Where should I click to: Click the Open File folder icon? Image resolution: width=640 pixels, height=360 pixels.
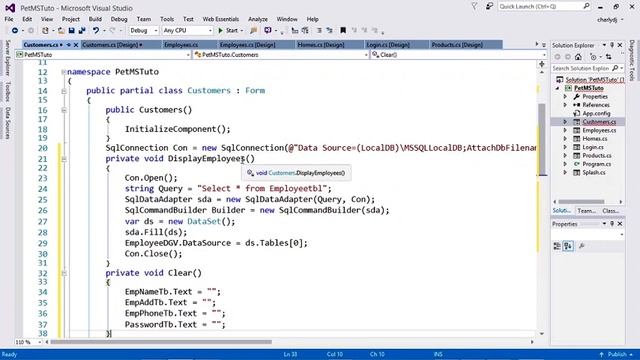click(x=61, y=31)
